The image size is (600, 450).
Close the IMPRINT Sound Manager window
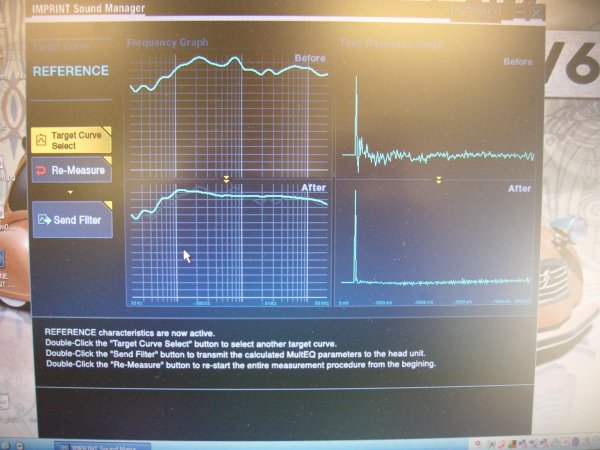(536, 13)
